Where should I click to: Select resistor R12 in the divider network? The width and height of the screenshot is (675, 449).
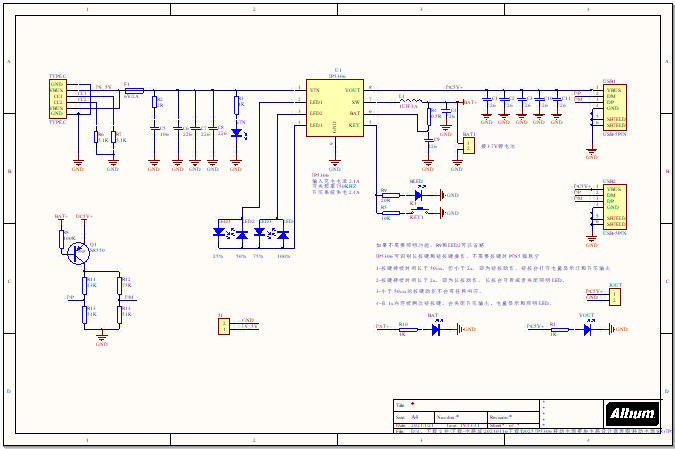[x=119, y=286]
